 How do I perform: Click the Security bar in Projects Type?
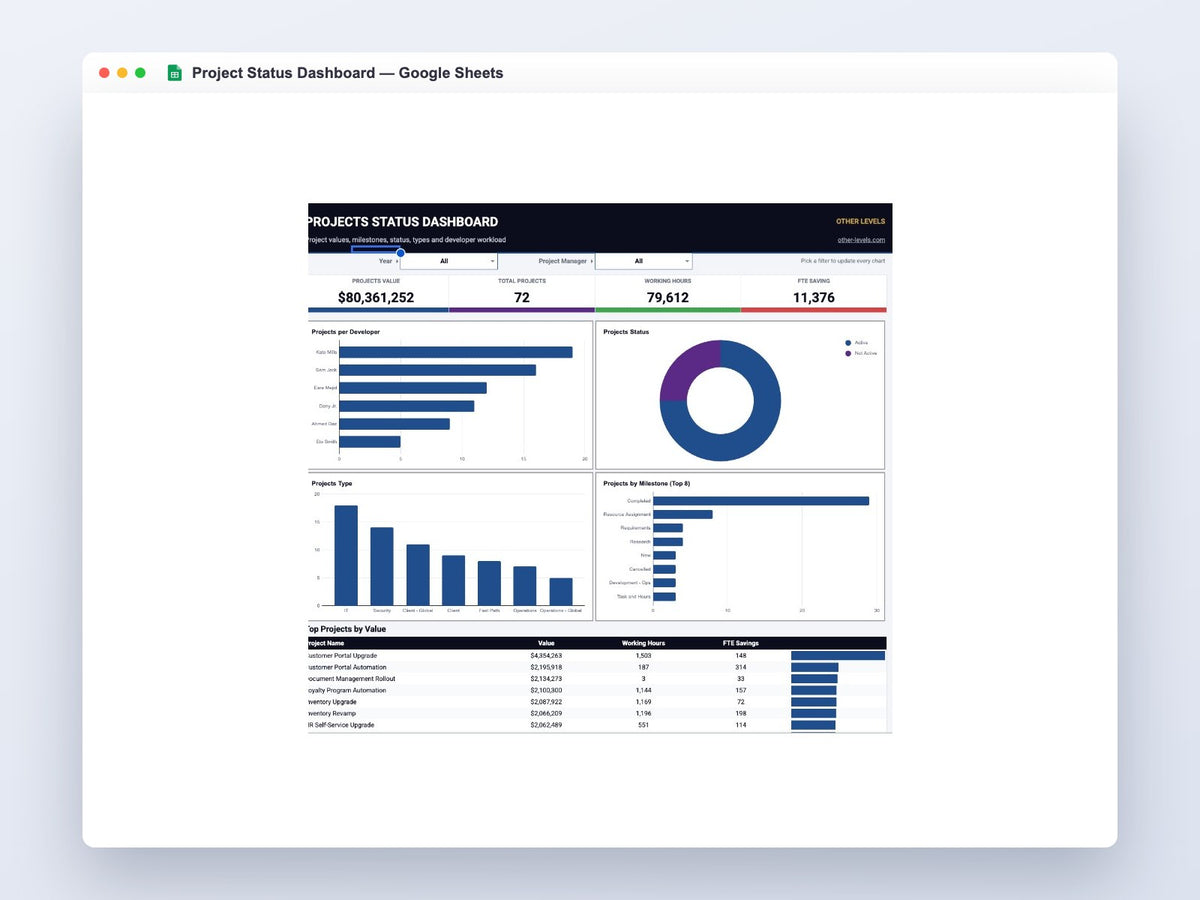click(382, 566)
